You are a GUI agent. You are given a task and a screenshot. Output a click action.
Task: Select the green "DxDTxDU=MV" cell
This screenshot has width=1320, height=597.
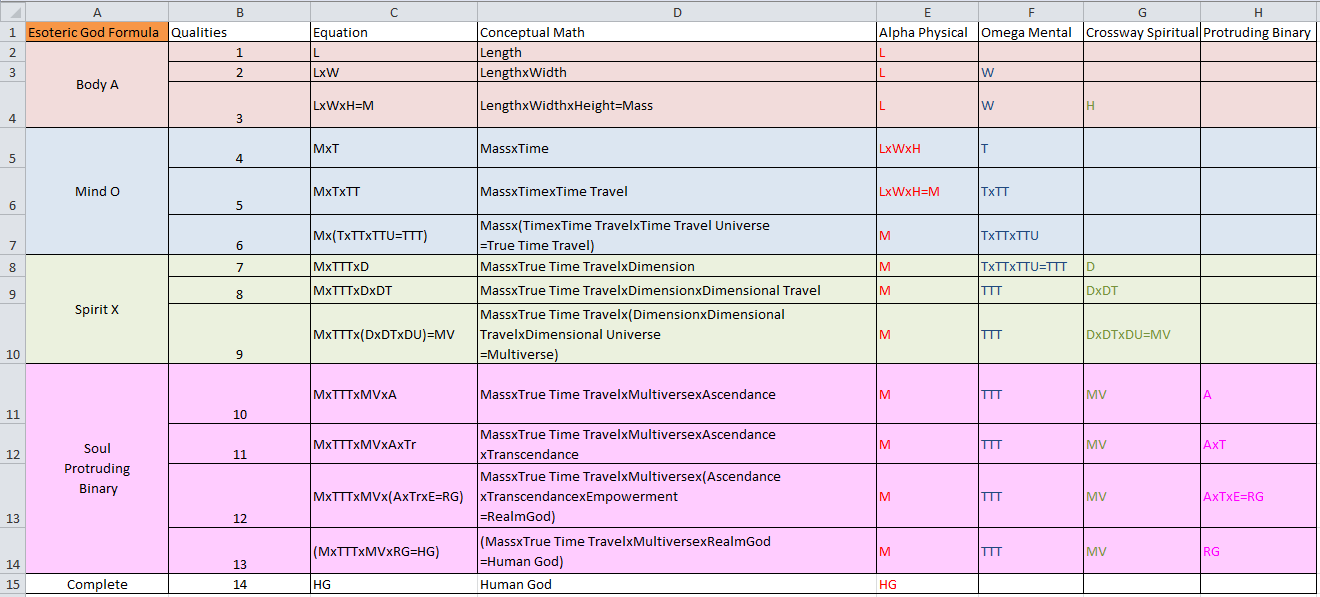tap(1141, 334)
